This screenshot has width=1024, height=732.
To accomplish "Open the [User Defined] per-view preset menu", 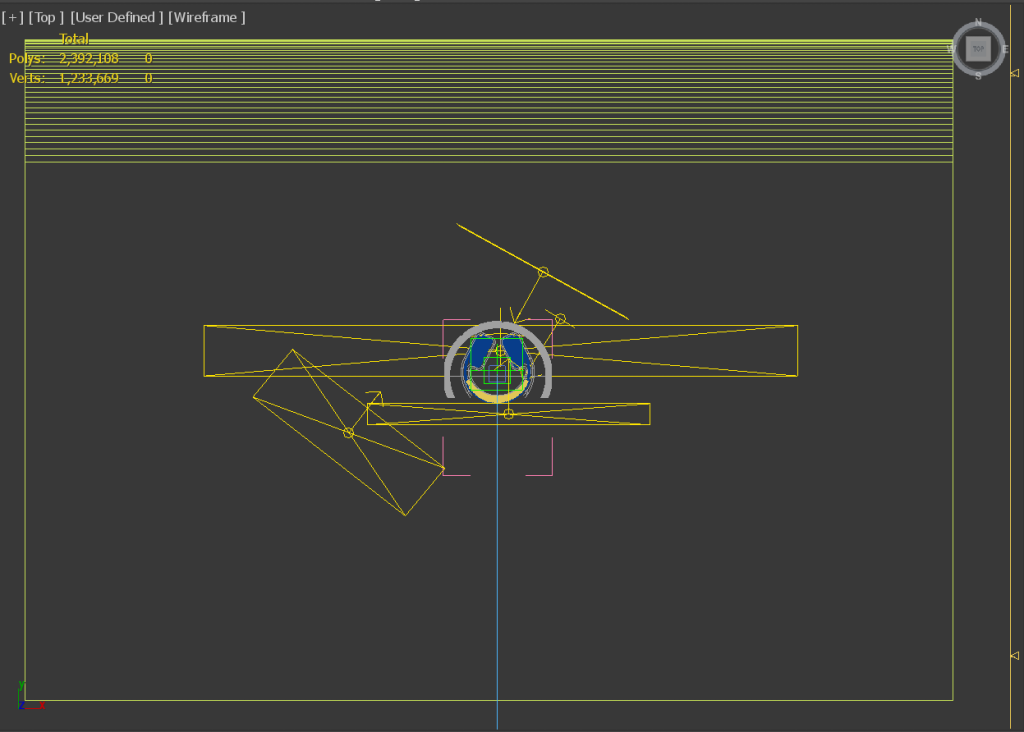I will click(x=116, y=18).
